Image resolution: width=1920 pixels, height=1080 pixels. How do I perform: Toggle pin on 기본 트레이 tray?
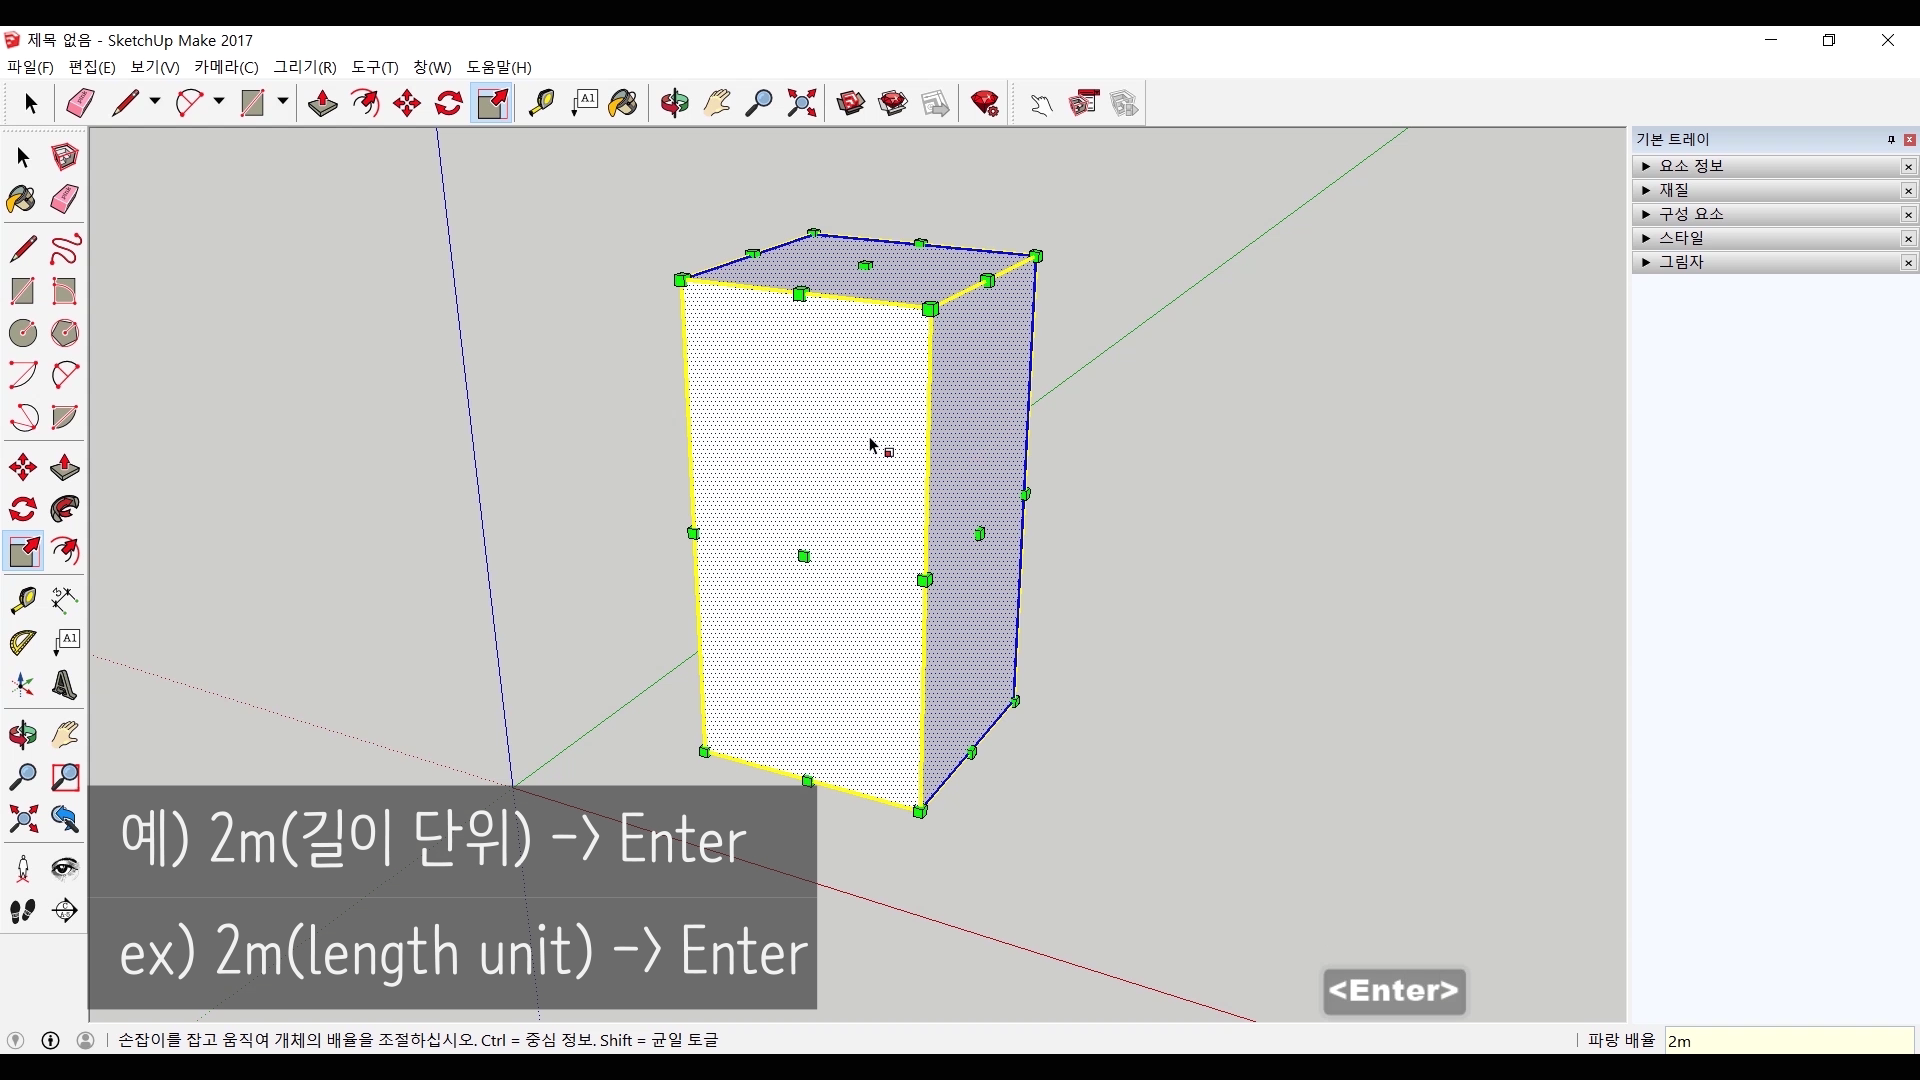point(1891,140)
